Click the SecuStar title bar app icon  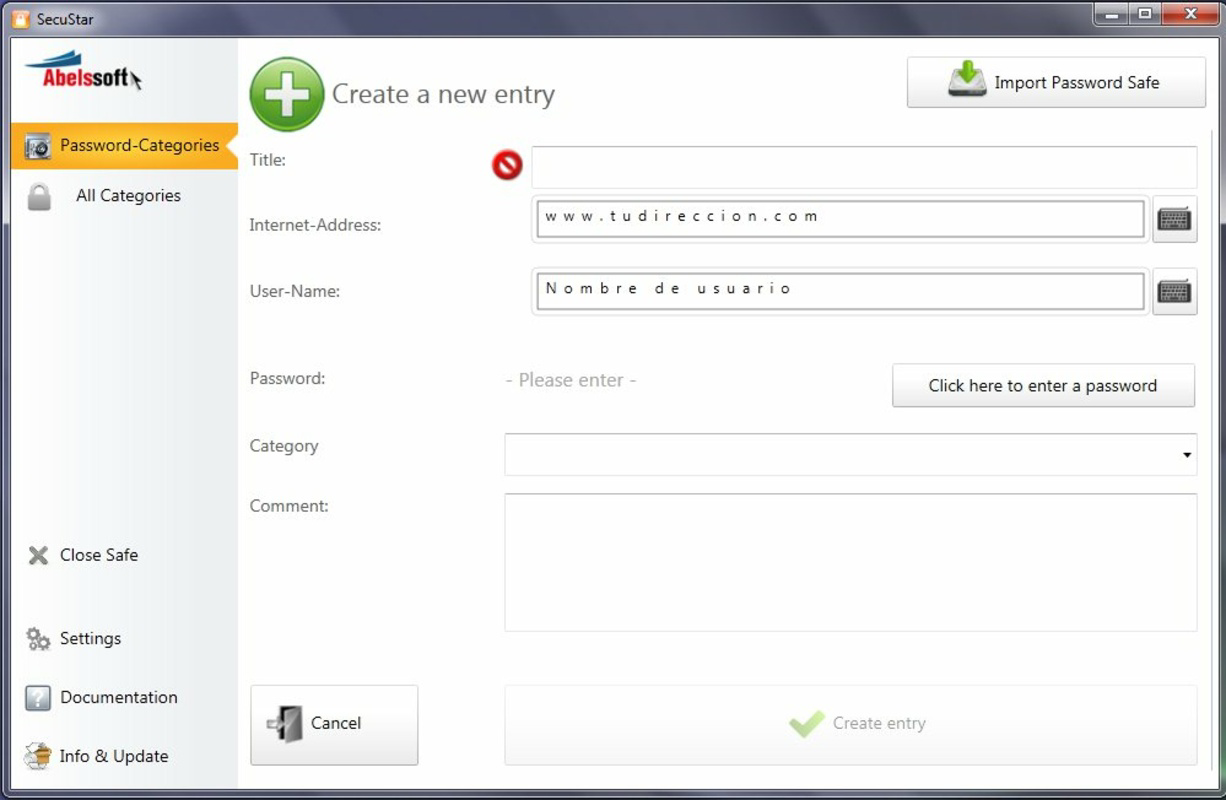coord(20,19)
